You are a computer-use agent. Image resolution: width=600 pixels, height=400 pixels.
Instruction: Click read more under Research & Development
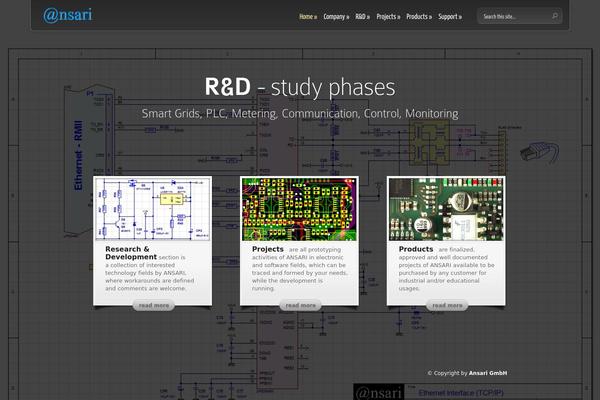click(153, 305)
